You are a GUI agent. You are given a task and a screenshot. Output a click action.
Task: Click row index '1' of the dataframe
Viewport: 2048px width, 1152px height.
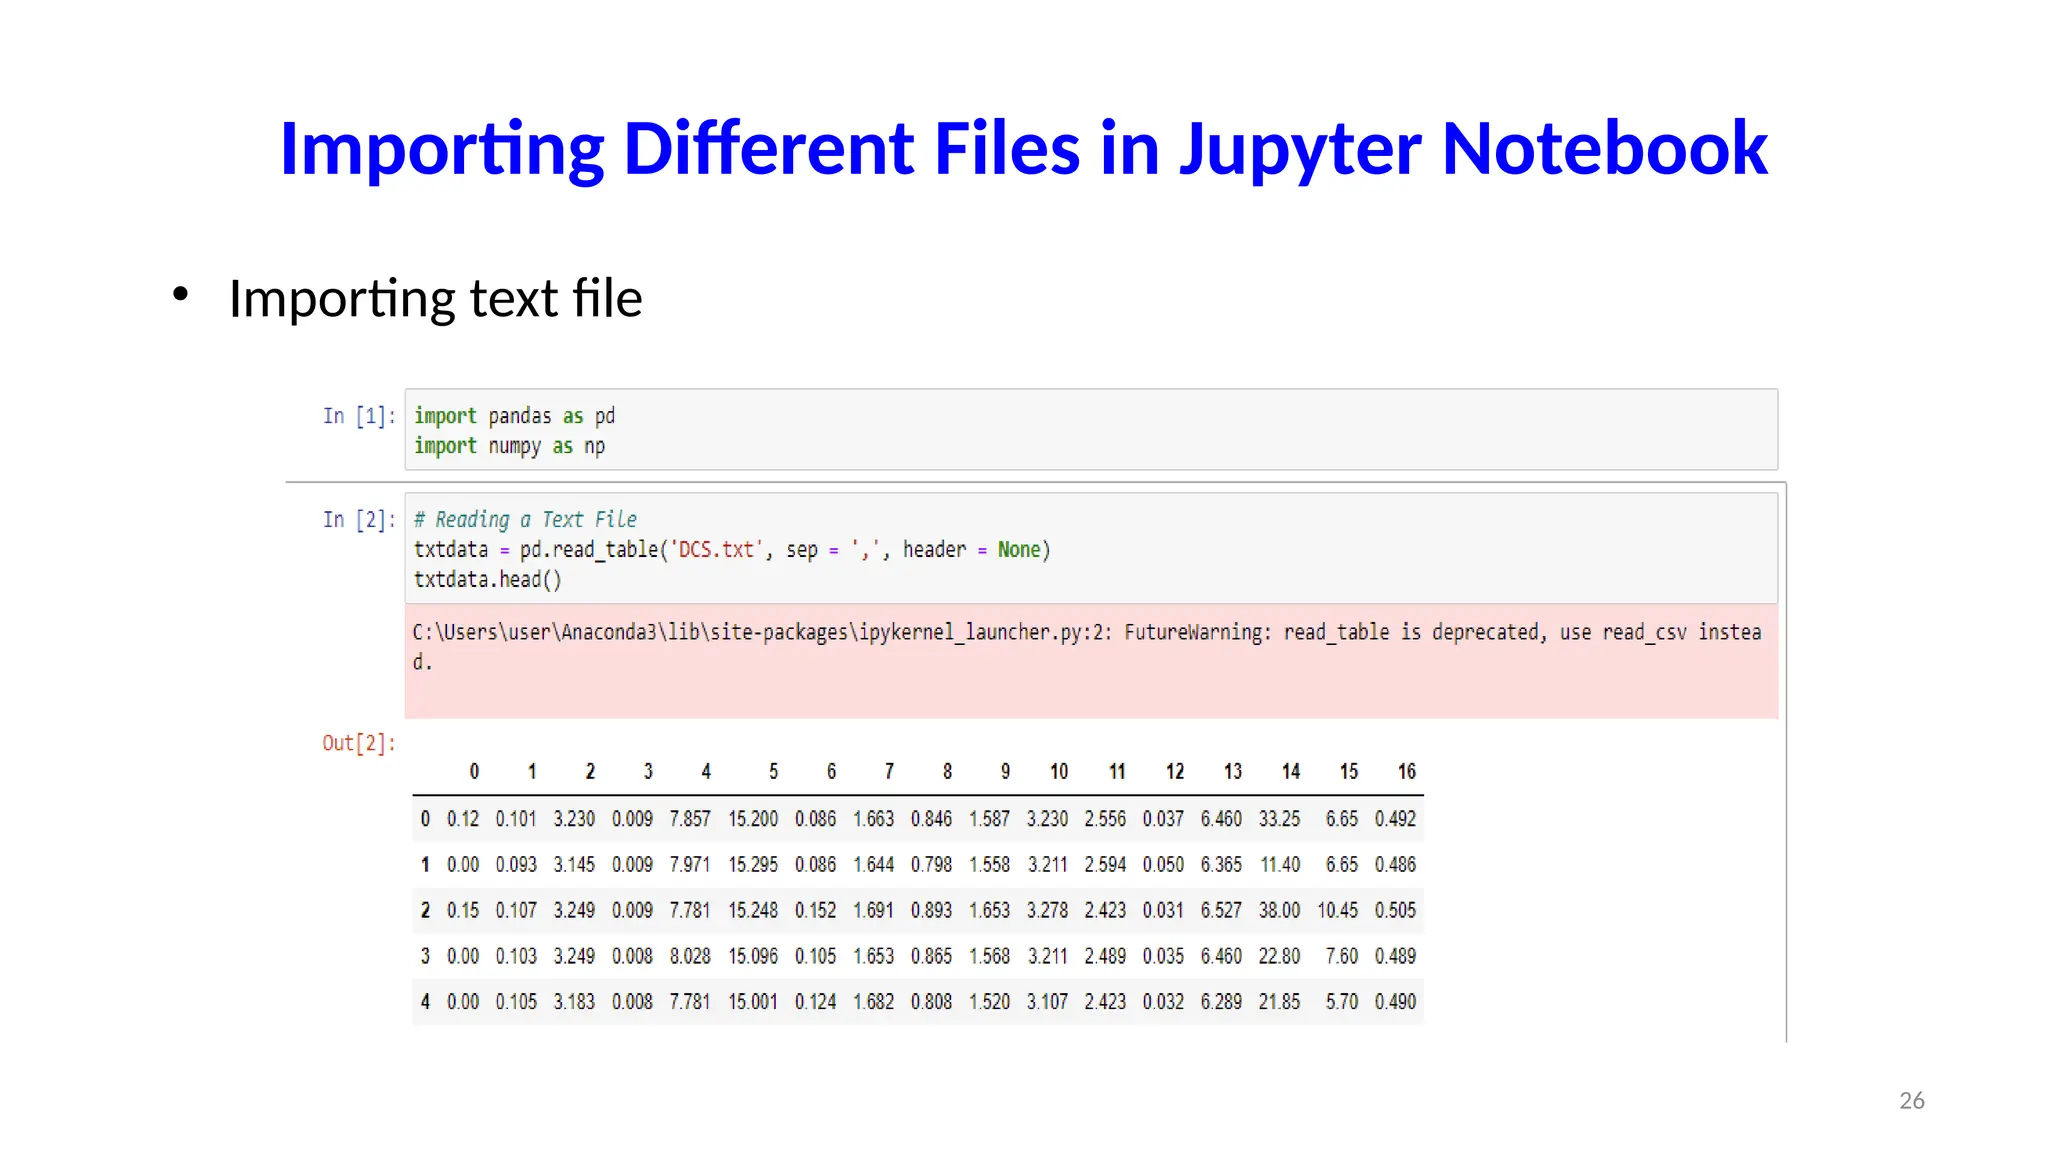(425, 865)
